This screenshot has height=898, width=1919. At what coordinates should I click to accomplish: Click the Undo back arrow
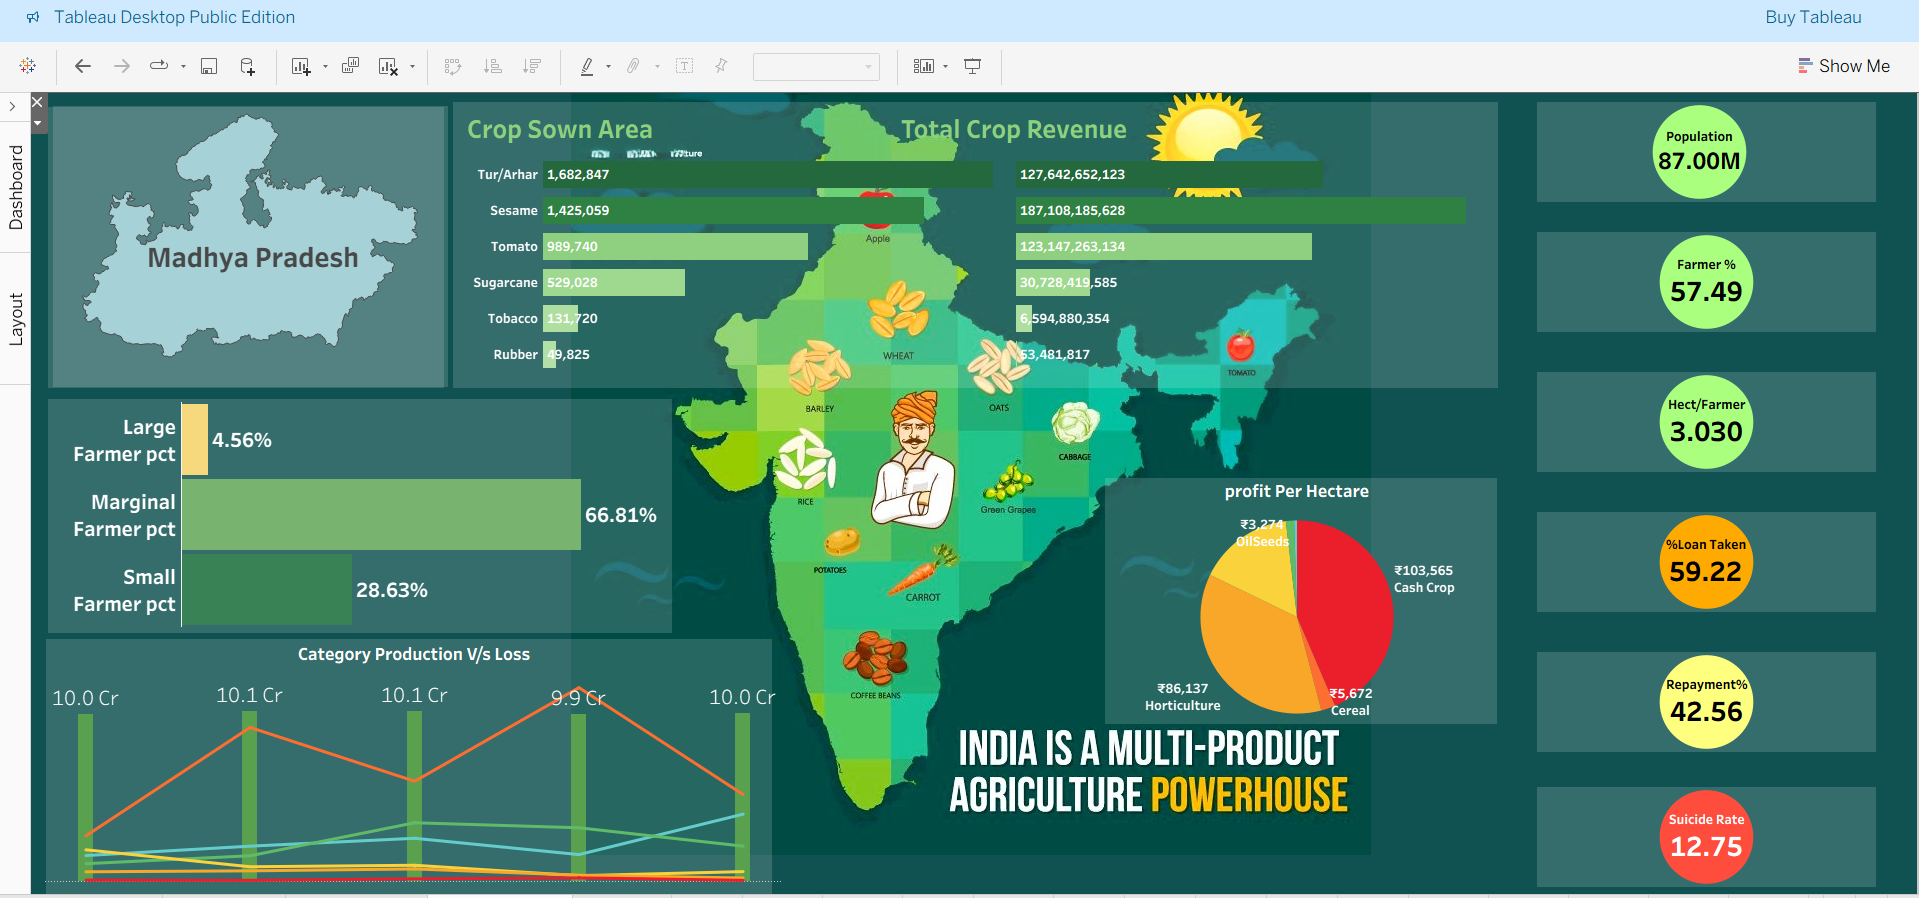pos(83,66)
